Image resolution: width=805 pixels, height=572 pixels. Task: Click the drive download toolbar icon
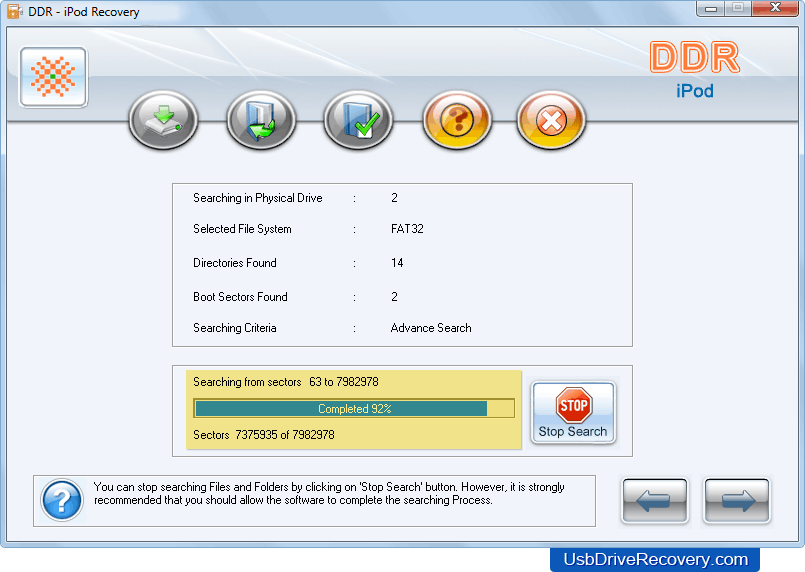pyautogui.click(x=163, y=120)
